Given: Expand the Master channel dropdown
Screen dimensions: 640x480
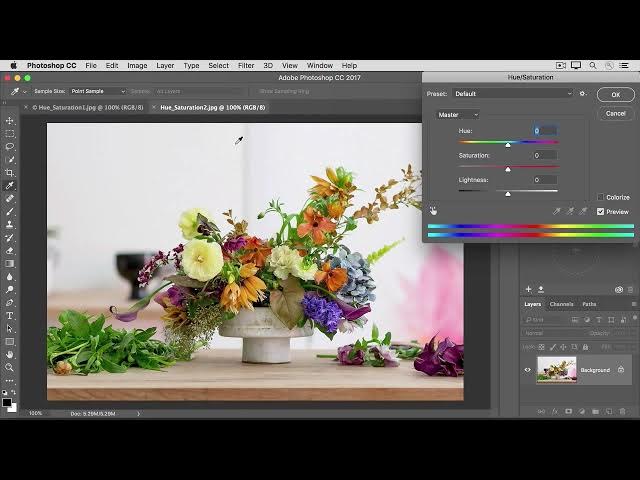Looking at the screenshot, I should click(x=457, y=115).
